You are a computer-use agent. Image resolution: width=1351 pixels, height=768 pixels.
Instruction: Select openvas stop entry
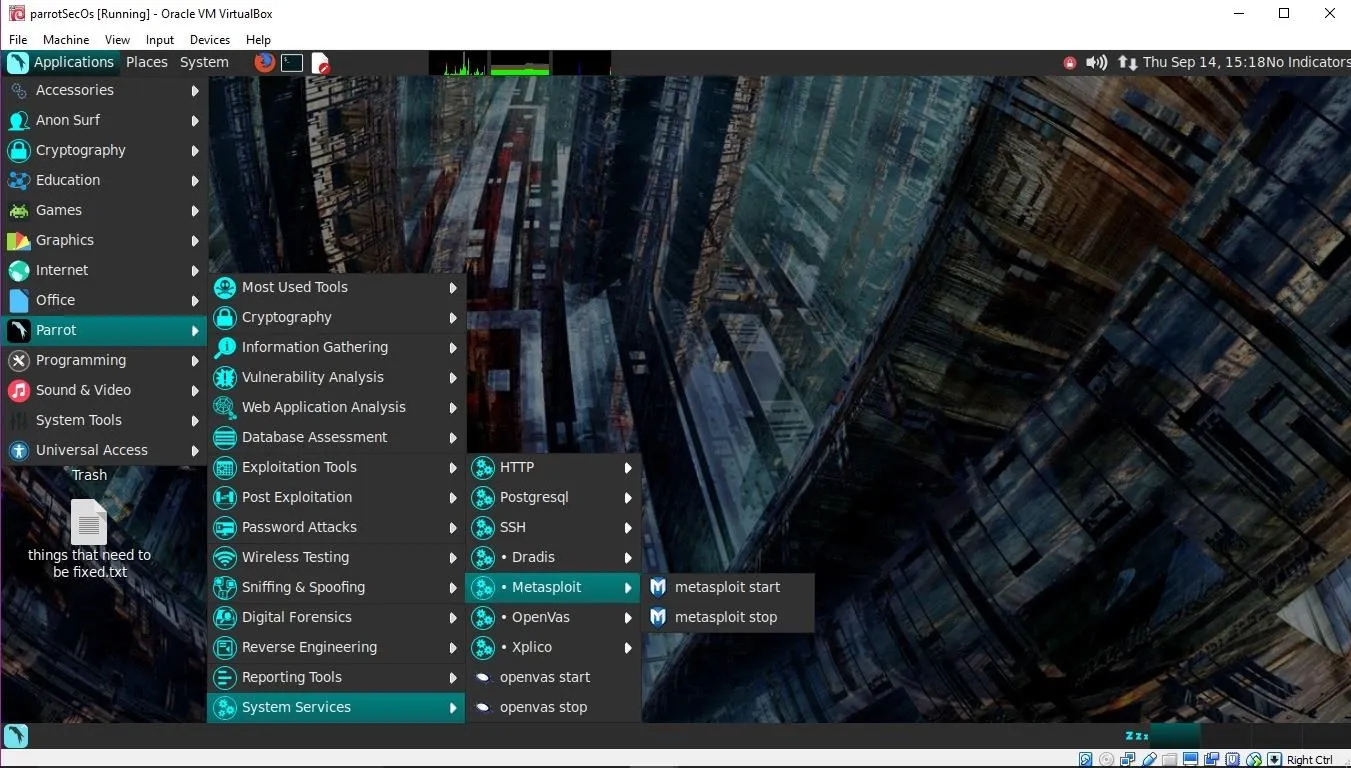[x=553, y=707]
